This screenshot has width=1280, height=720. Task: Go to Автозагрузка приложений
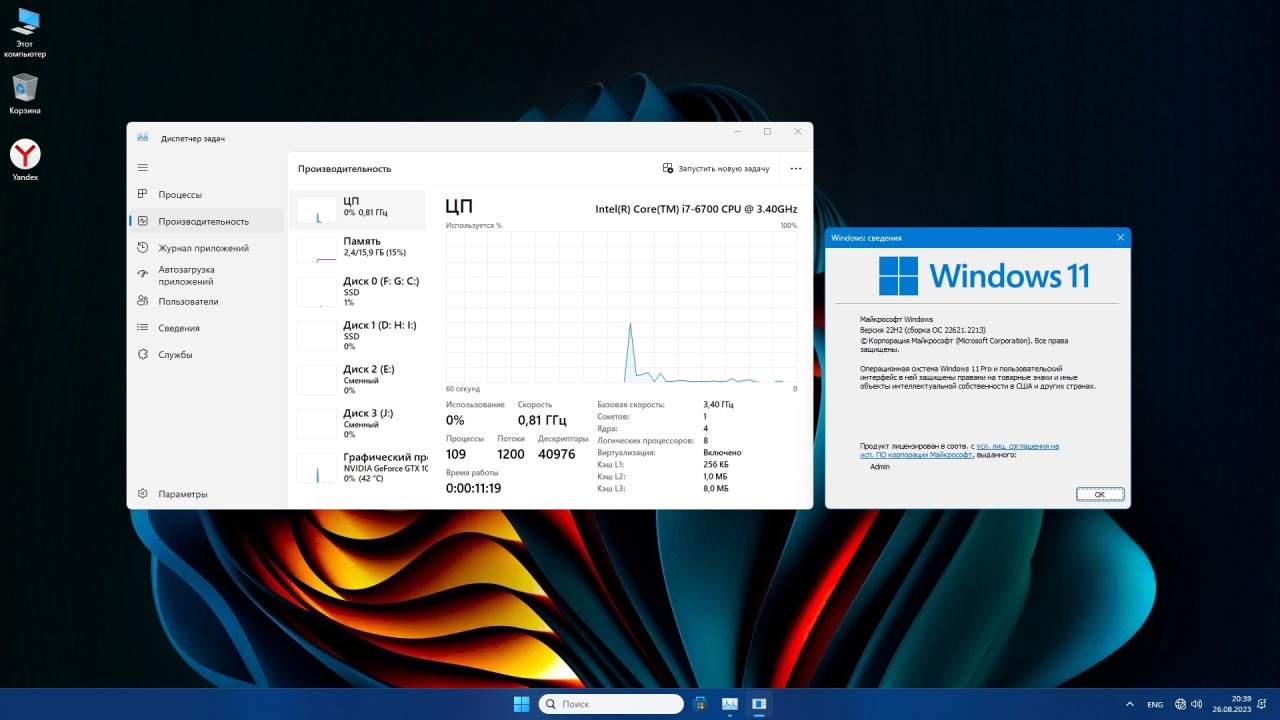click(207, 275)
